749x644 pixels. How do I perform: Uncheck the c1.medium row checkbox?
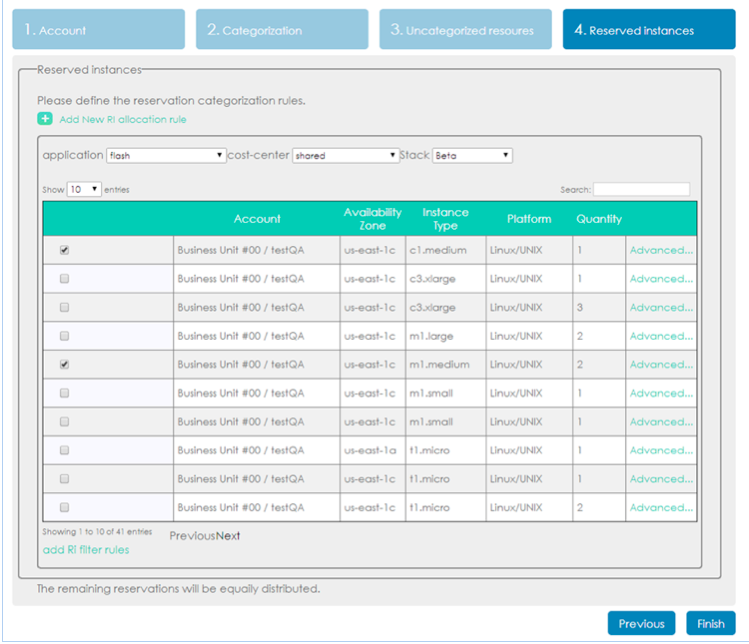65,251
